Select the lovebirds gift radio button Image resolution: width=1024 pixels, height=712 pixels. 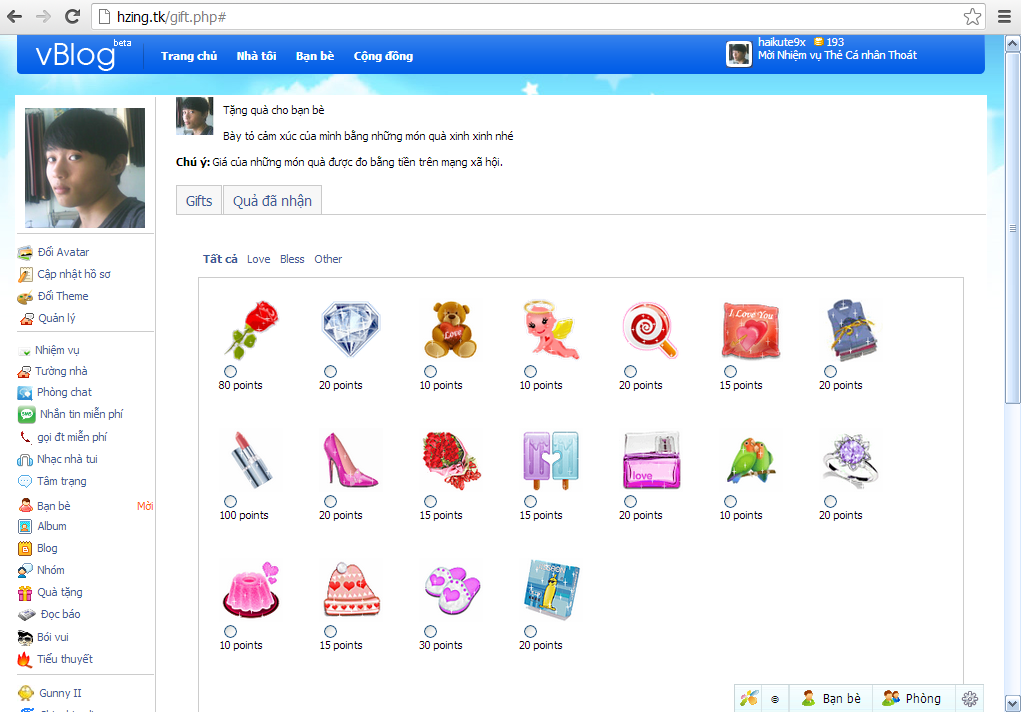click(730, 502)
